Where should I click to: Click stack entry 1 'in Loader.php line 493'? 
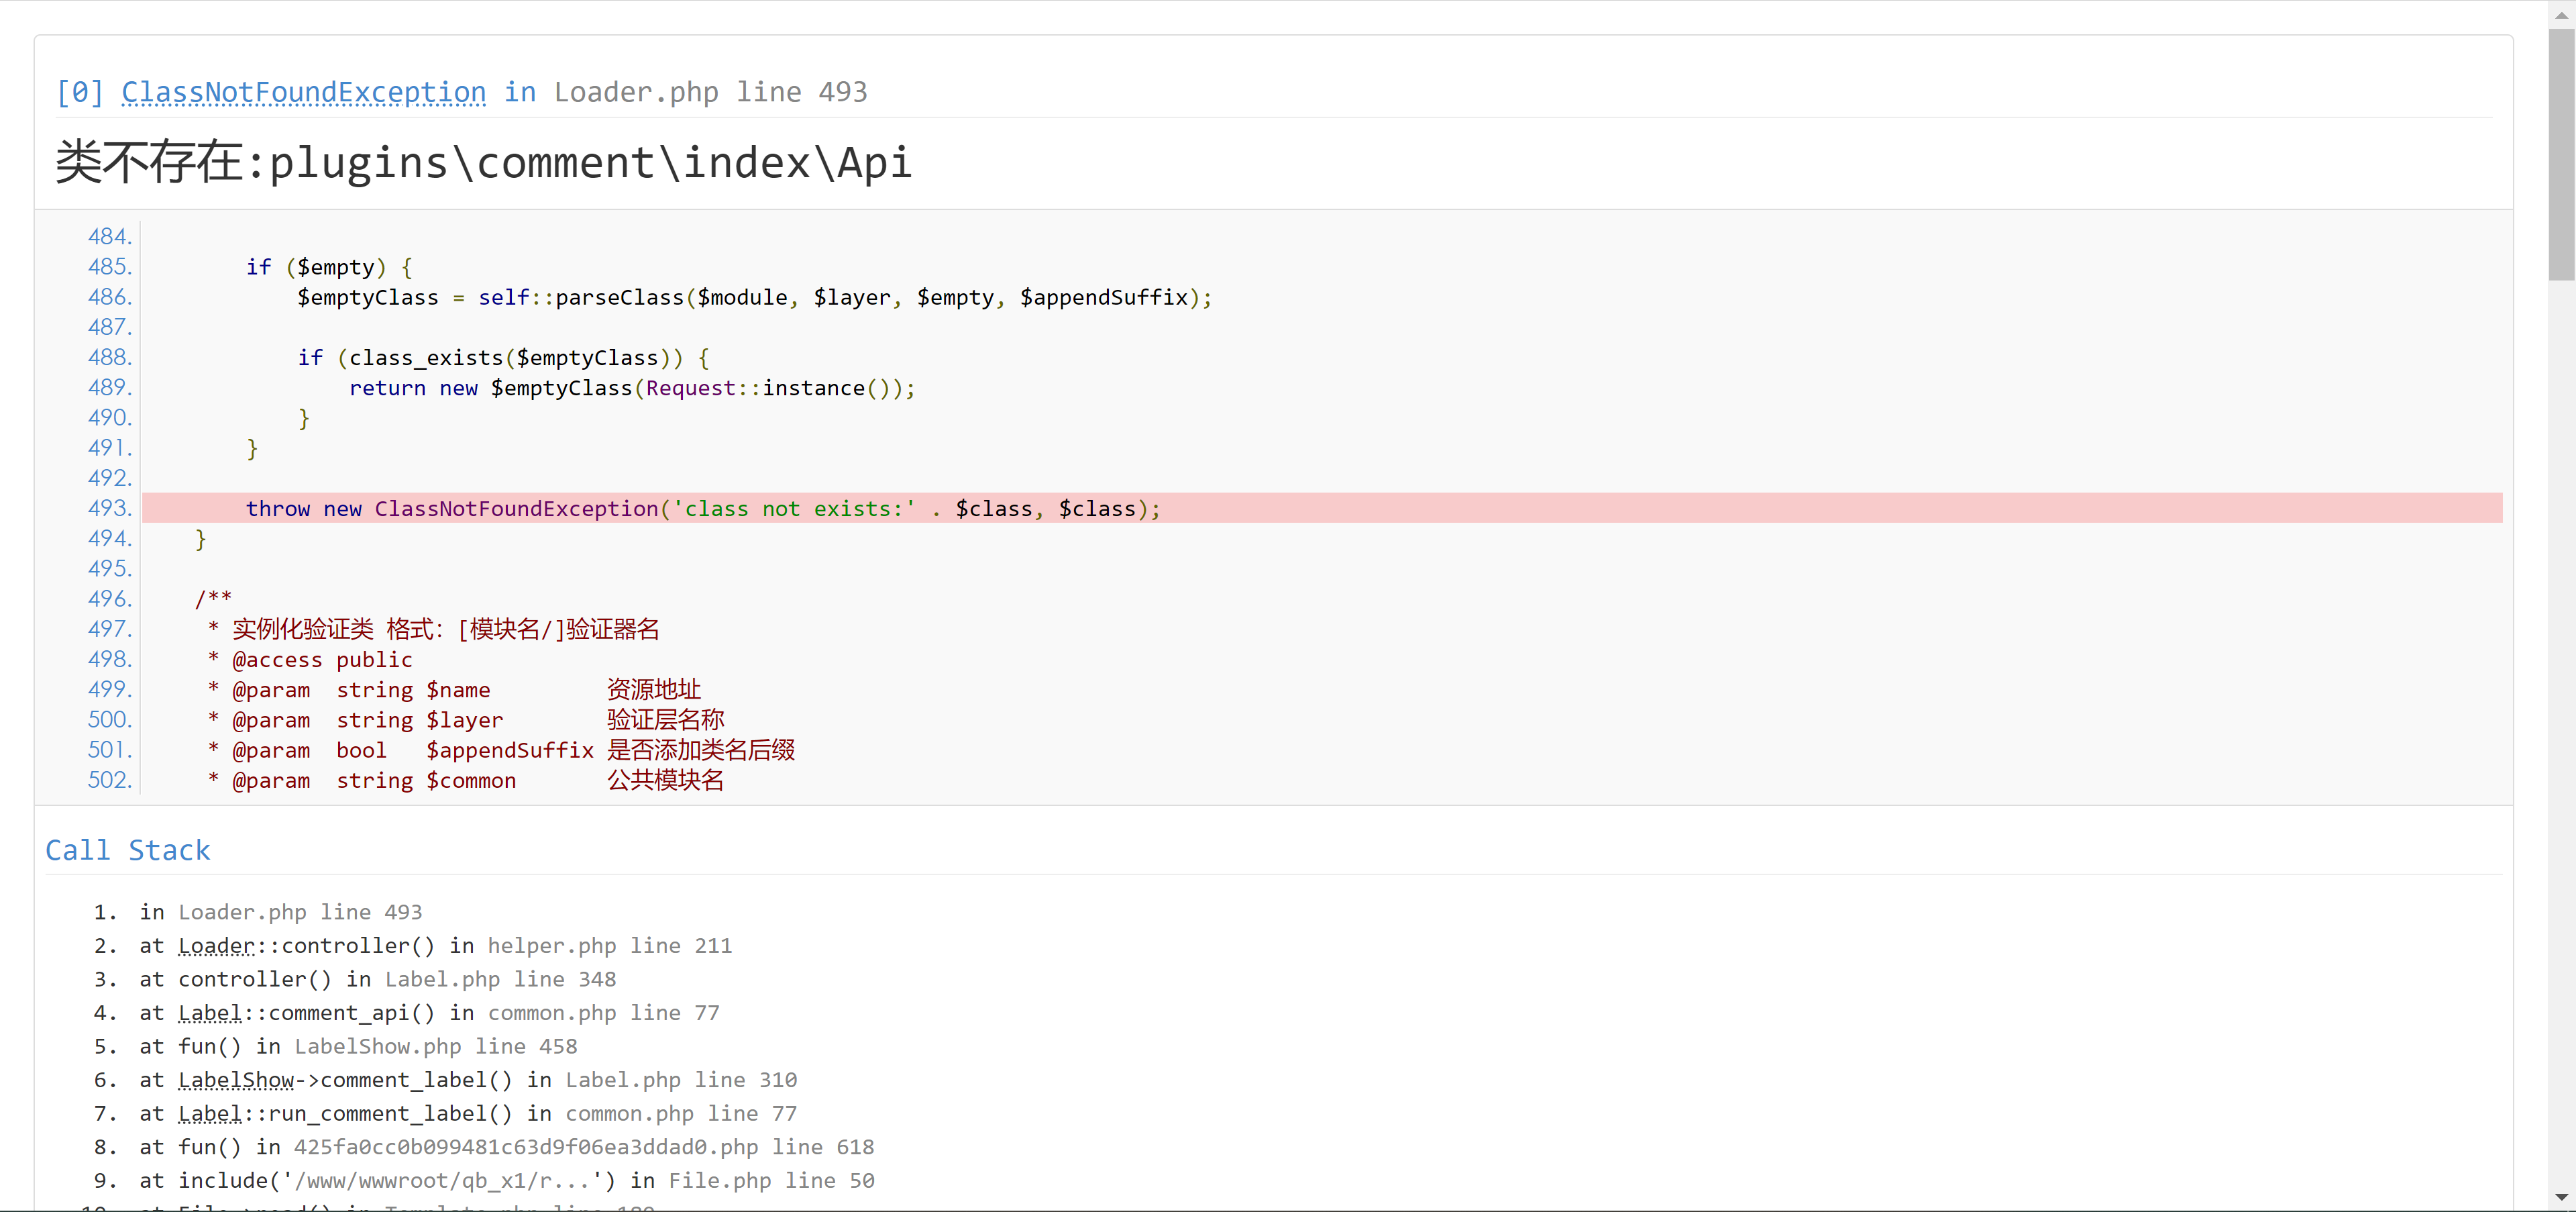281,912
